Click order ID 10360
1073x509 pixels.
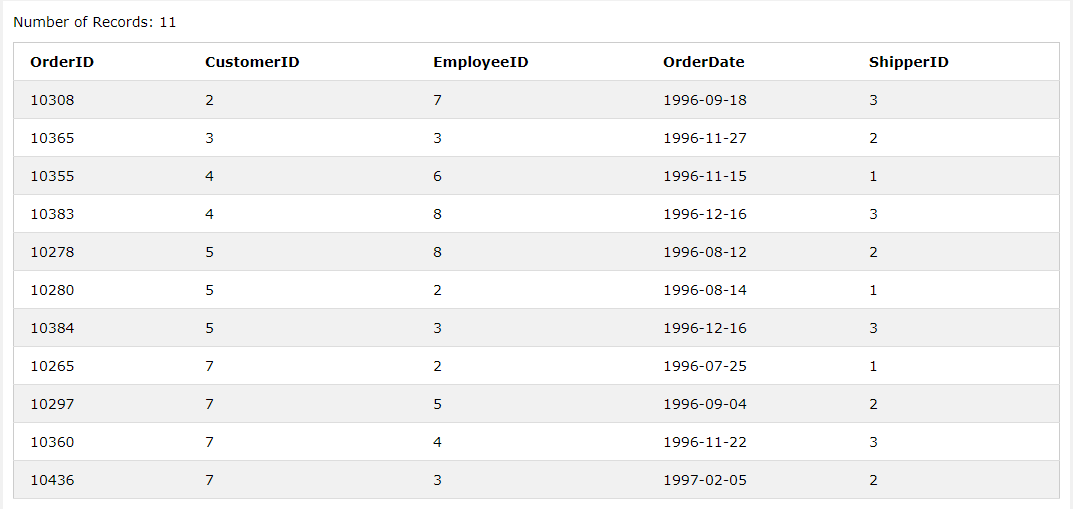pos(52,442)
